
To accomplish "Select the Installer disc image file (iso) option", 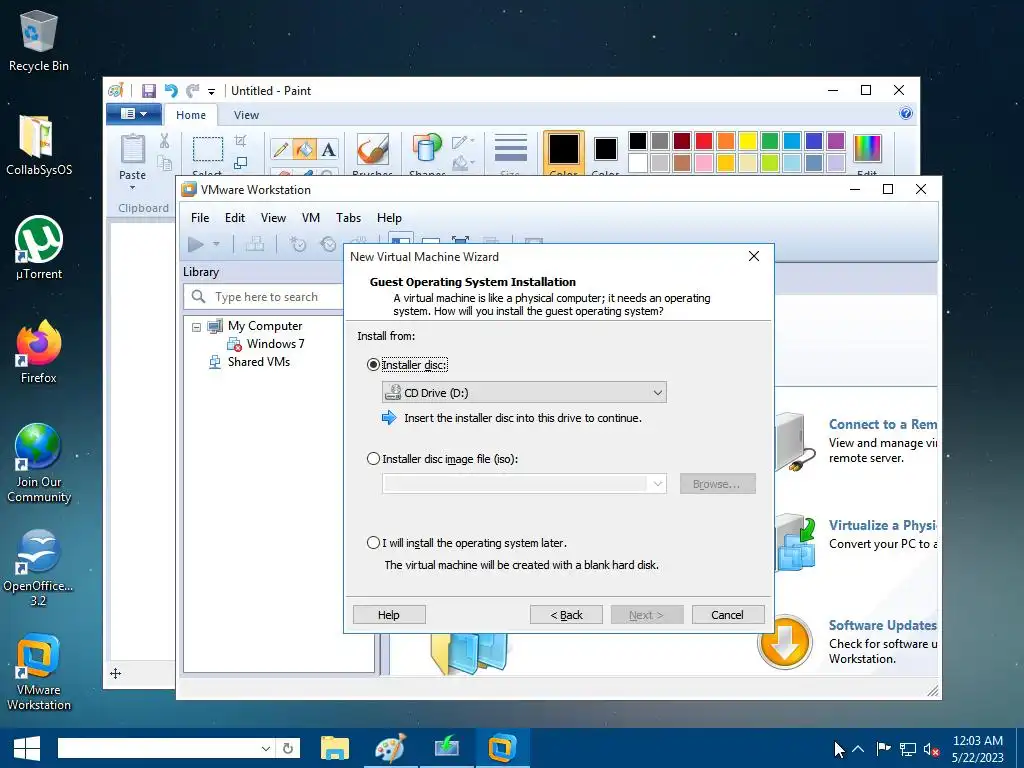I will [374, 459].
